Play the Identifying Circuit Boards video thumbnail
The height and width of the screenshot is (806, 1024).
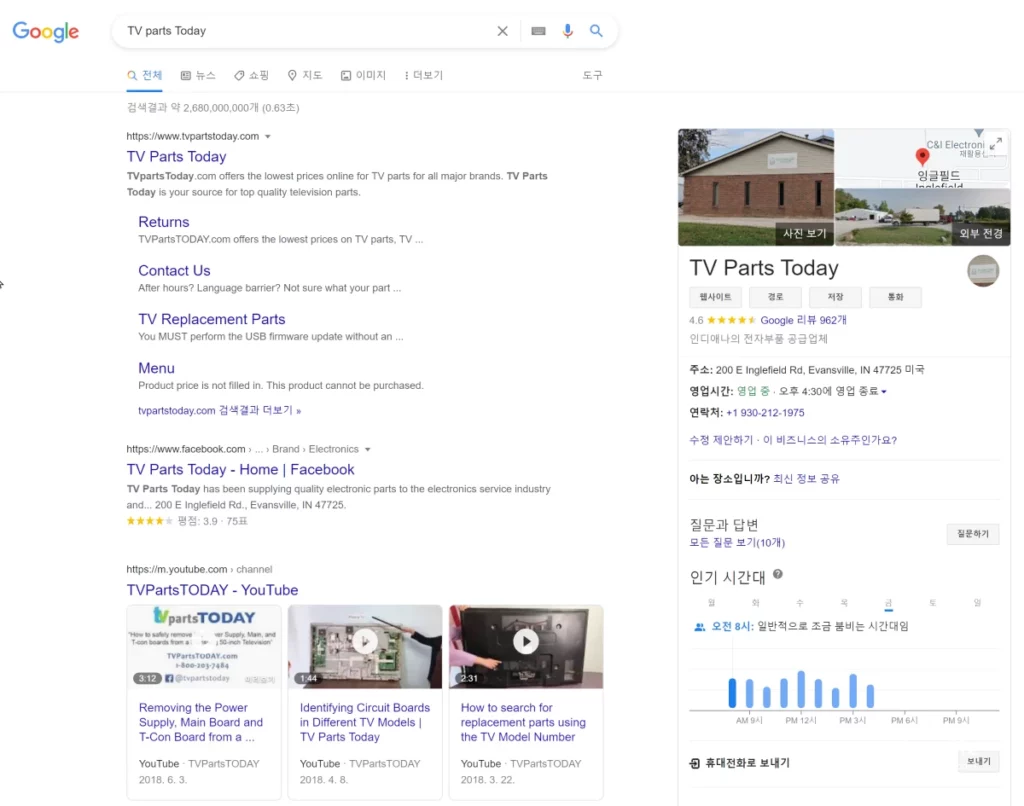365,646
